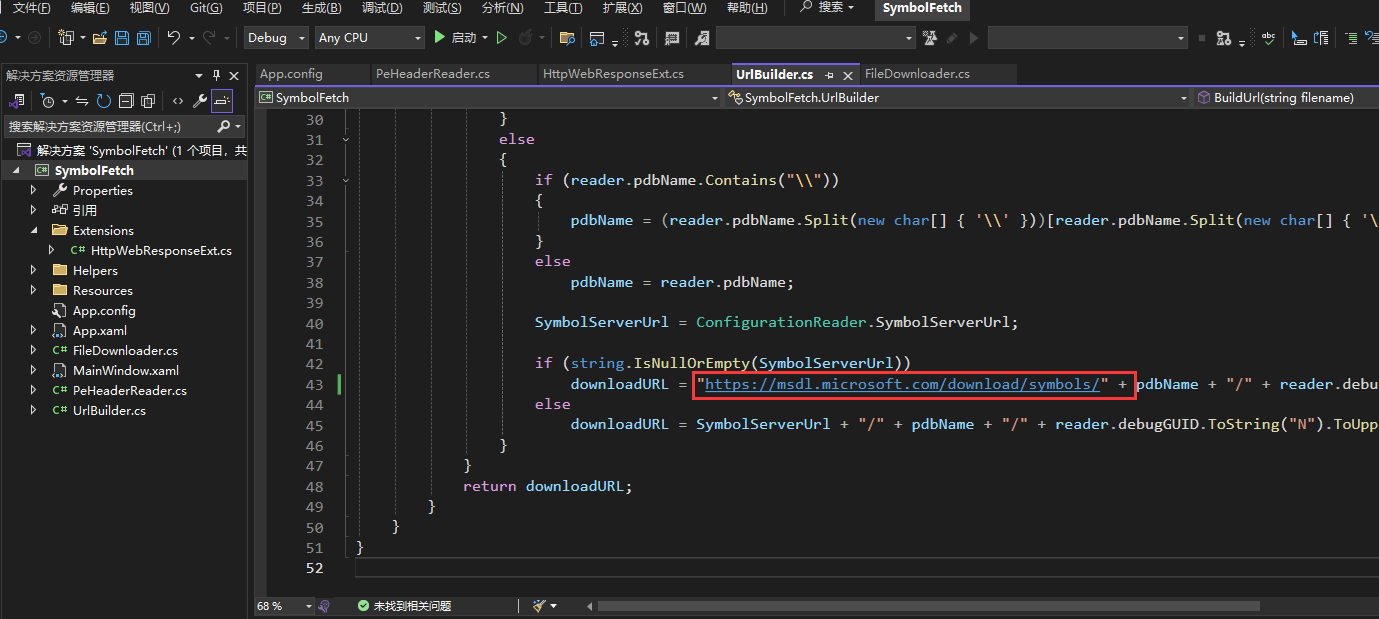Click the sync with active document icon
Screen dimensions: 1379x619
82,101
